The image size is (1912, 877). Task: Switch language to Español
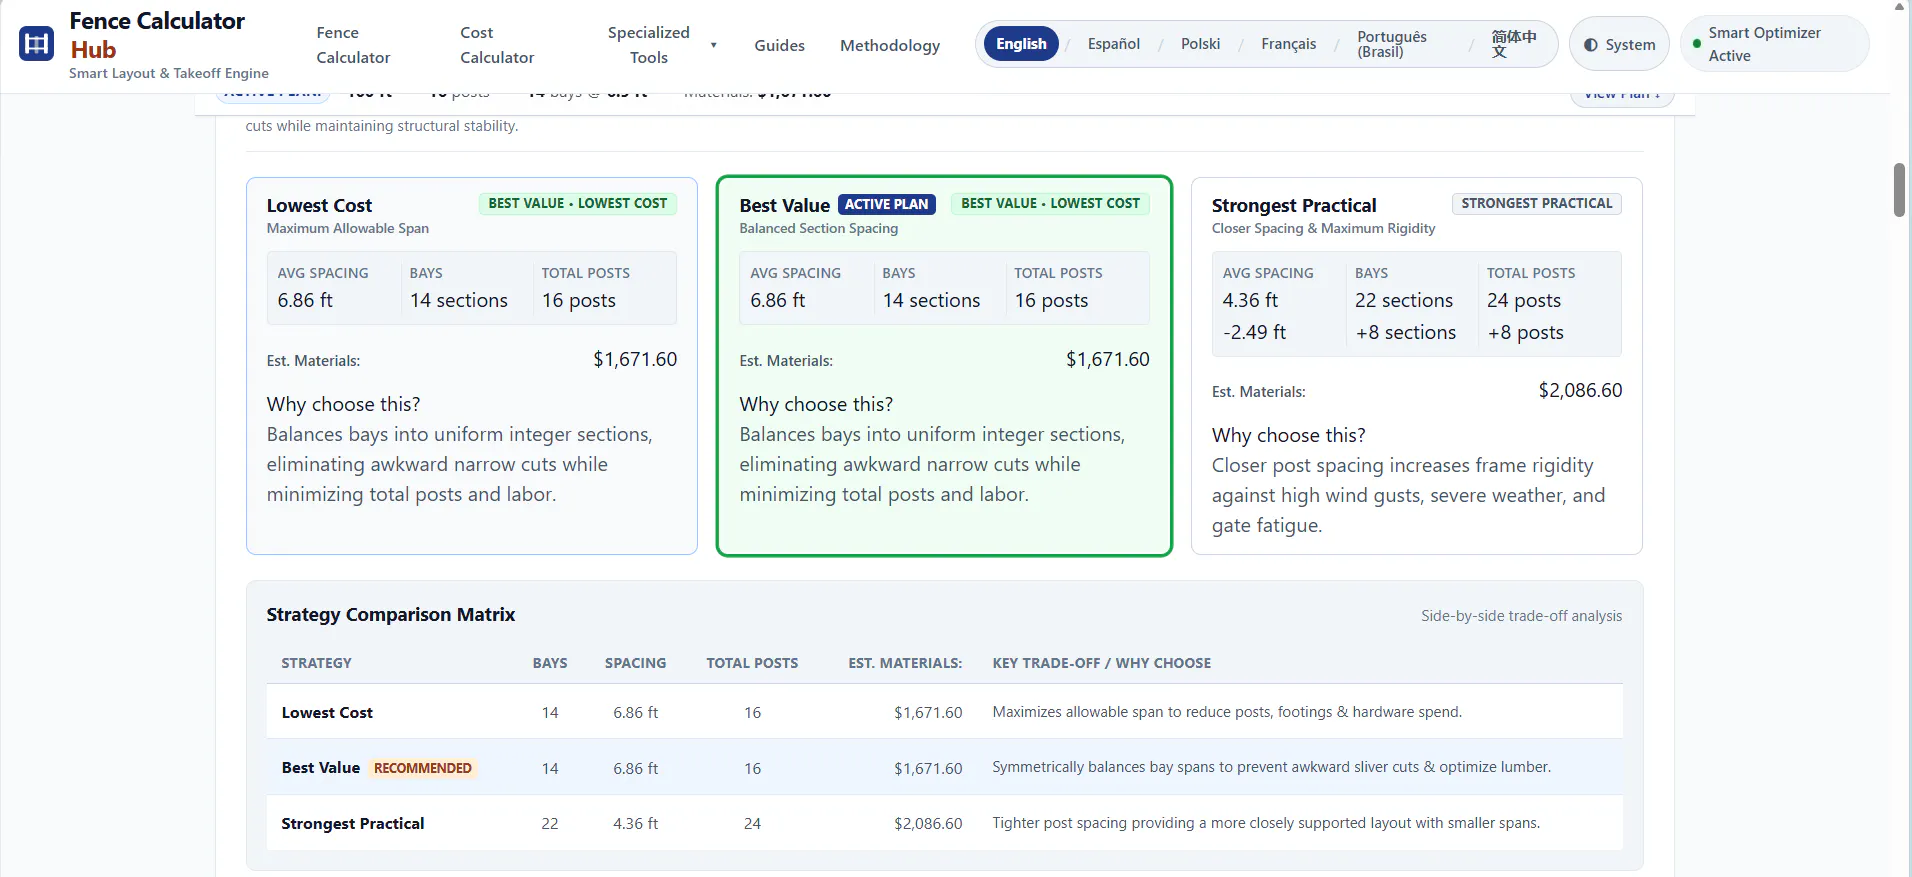(x=1114, y=44)
